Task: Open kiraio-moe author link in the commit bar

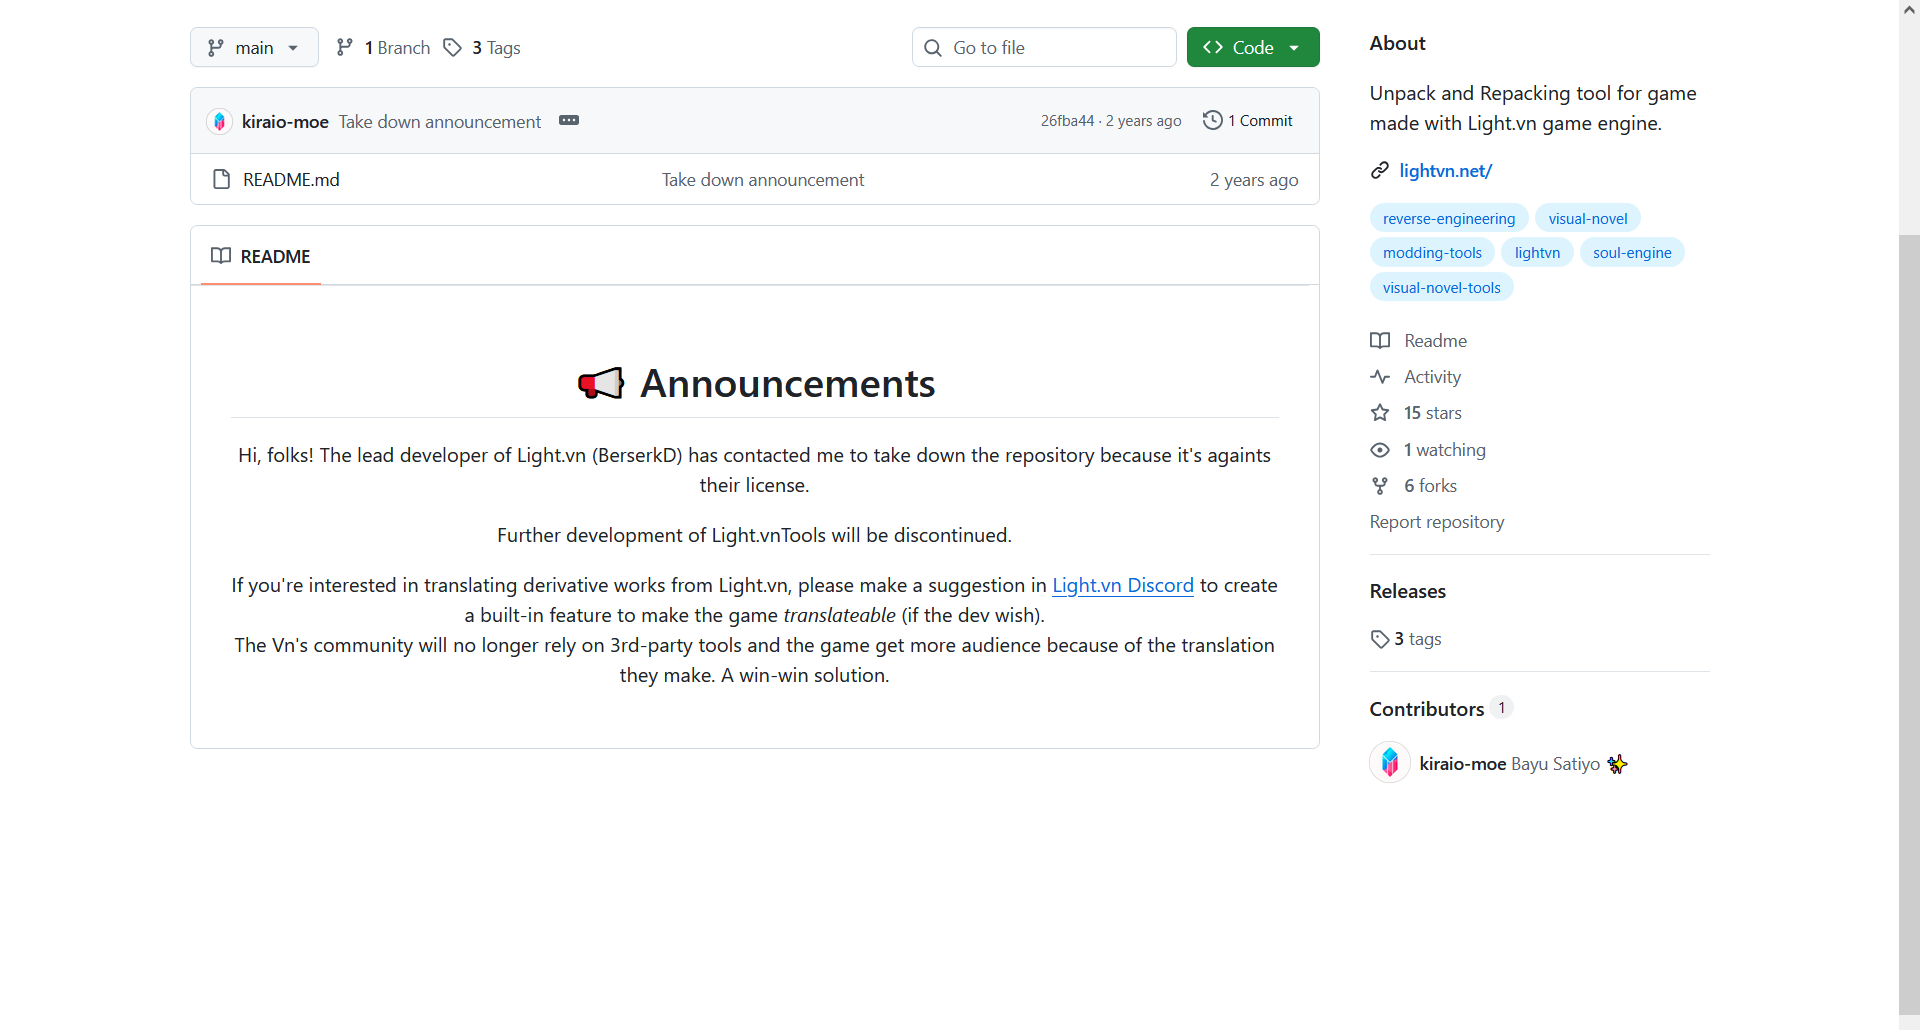Action: click(285, 121)
